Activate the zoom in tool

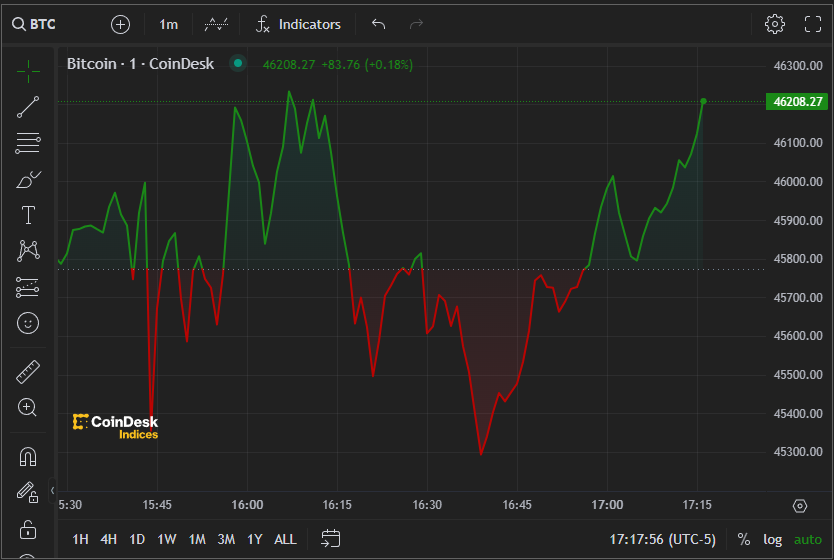click(28, 407)
